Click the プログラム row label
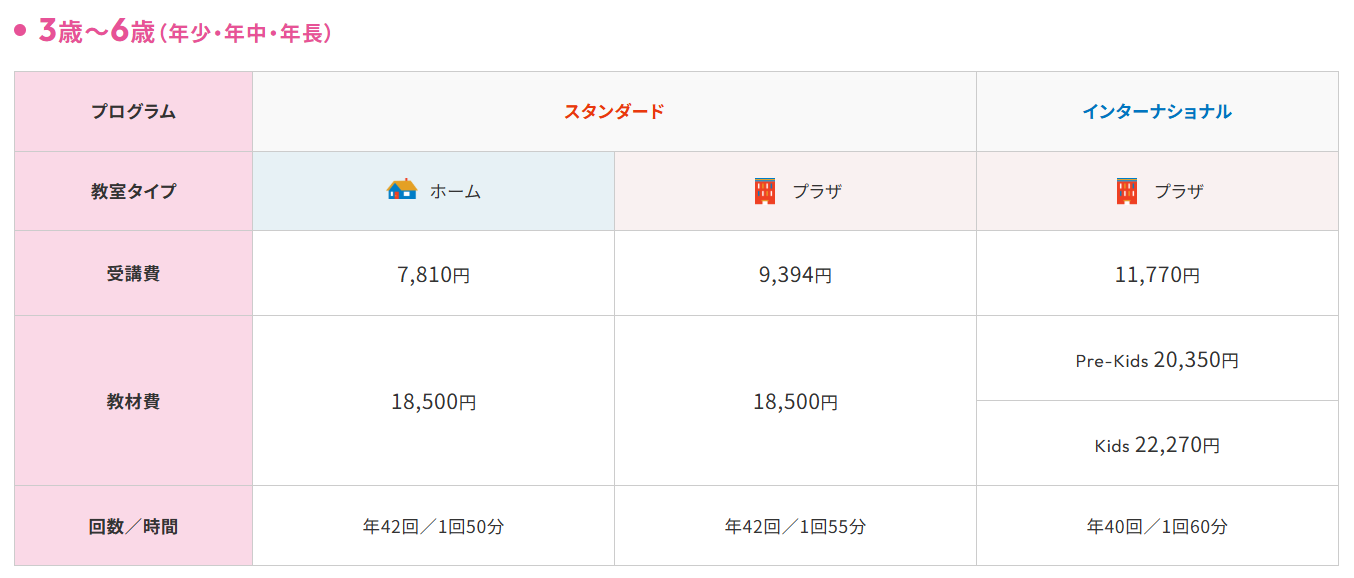This screenshot has width=1354, height=578. pos(133,111)
